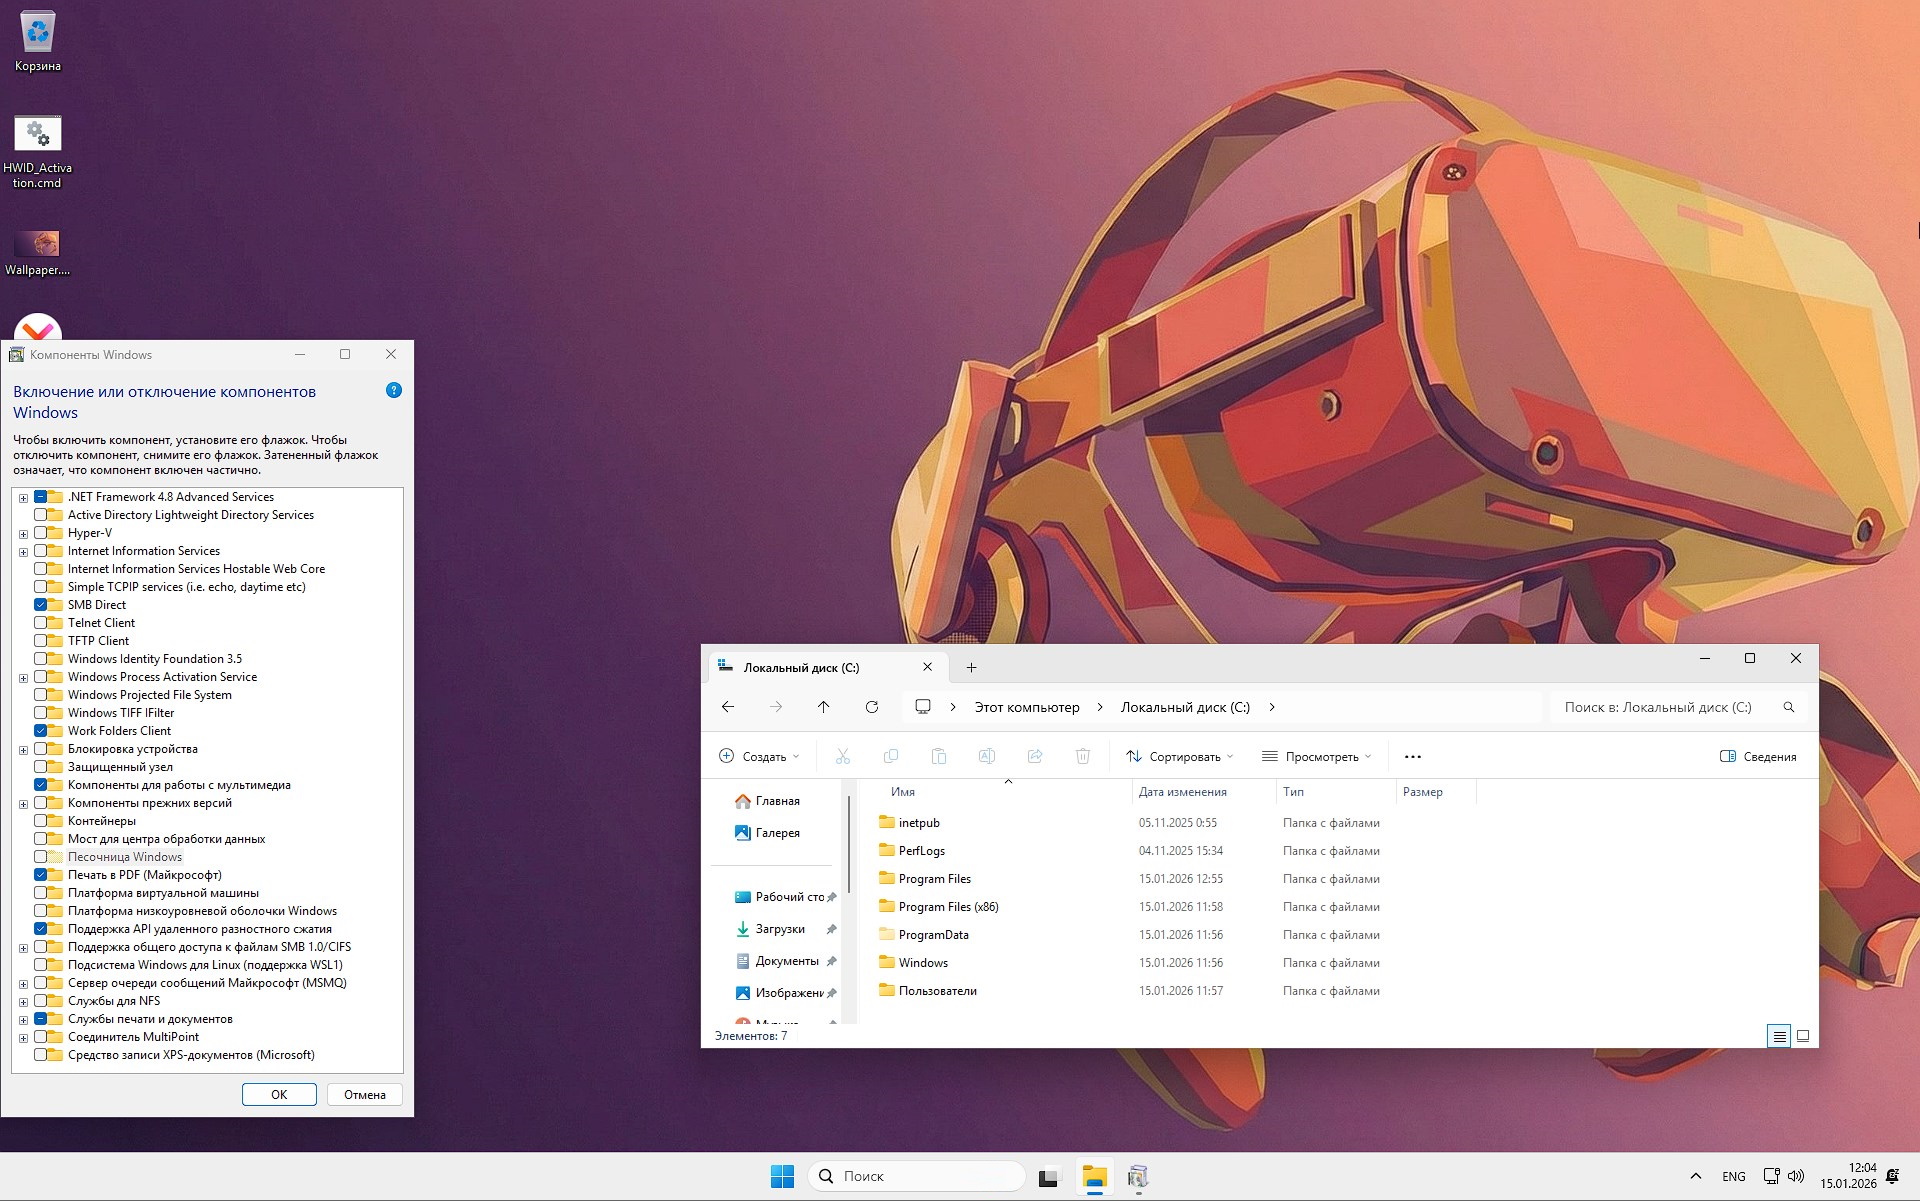Select the Cut icon in Explorer toolbar
1920x1201 pixels.
point(843,756)
